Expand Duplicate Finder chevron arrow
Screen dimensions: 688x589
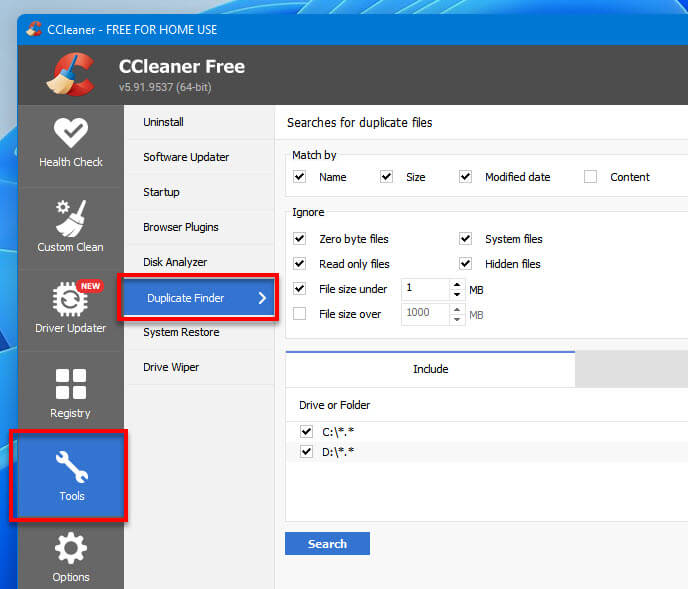[262, 298]
